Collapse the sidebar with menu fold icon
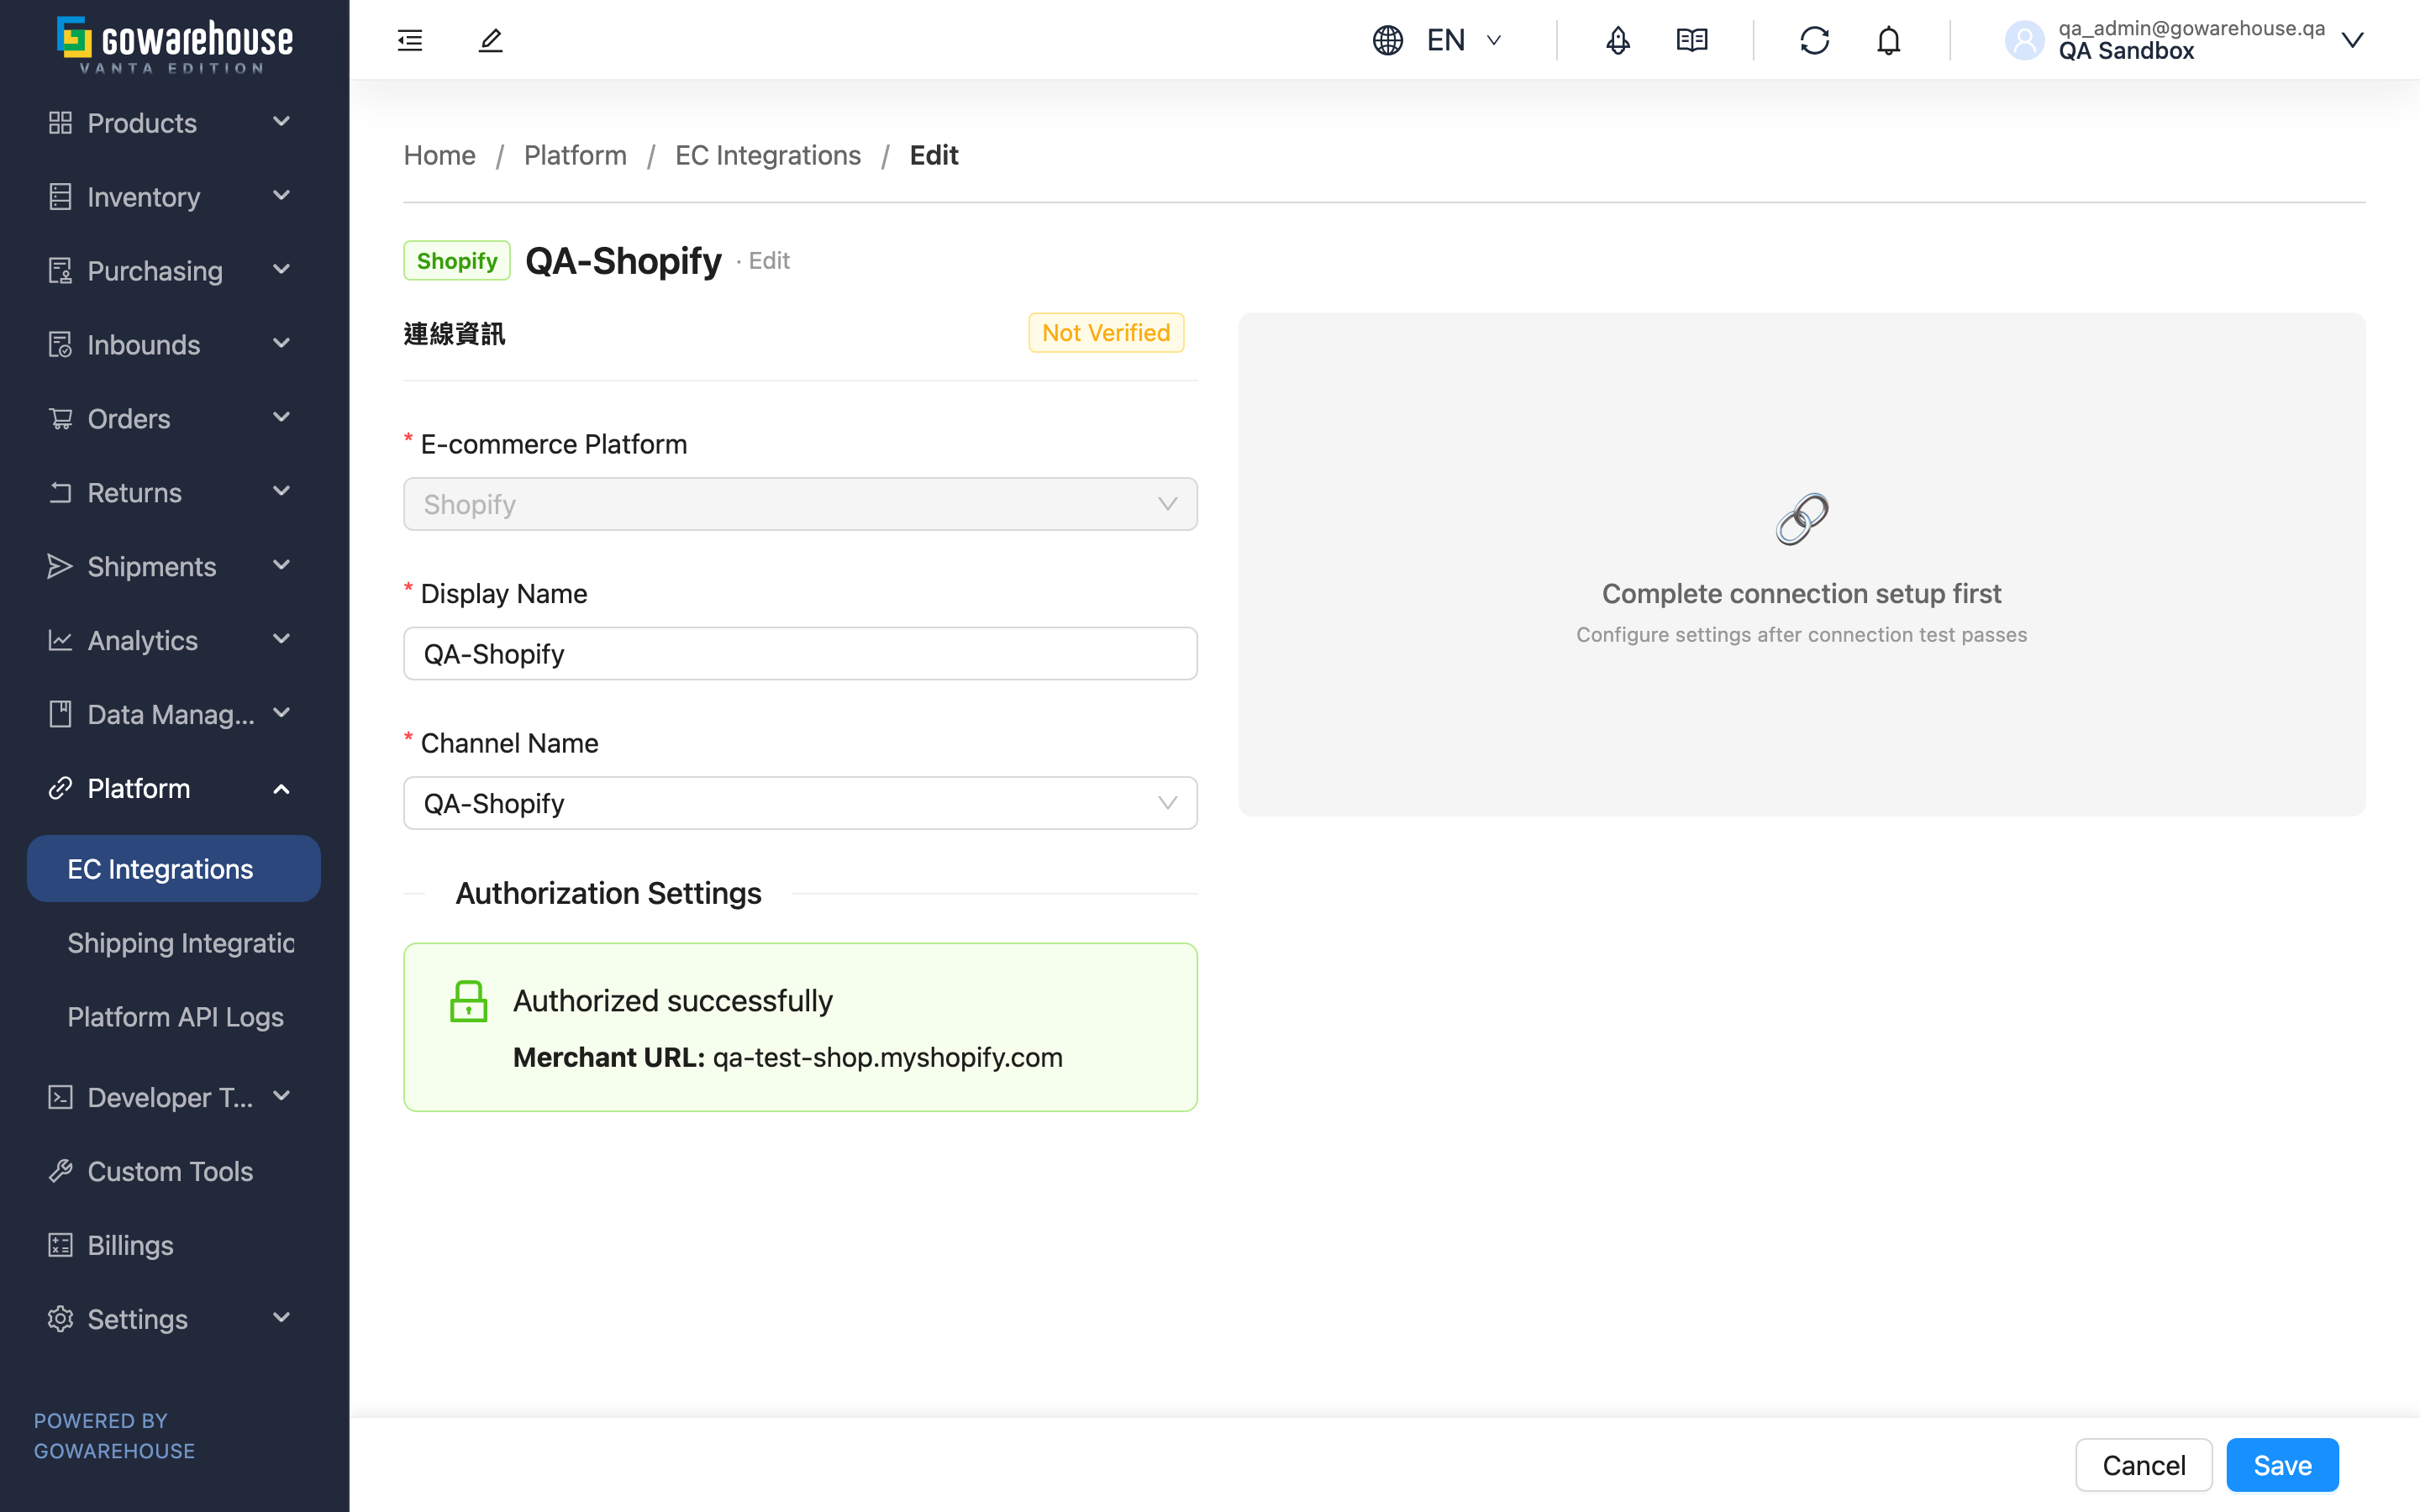Viewport: 2420px width, 1512px height. tap(410, 40)
